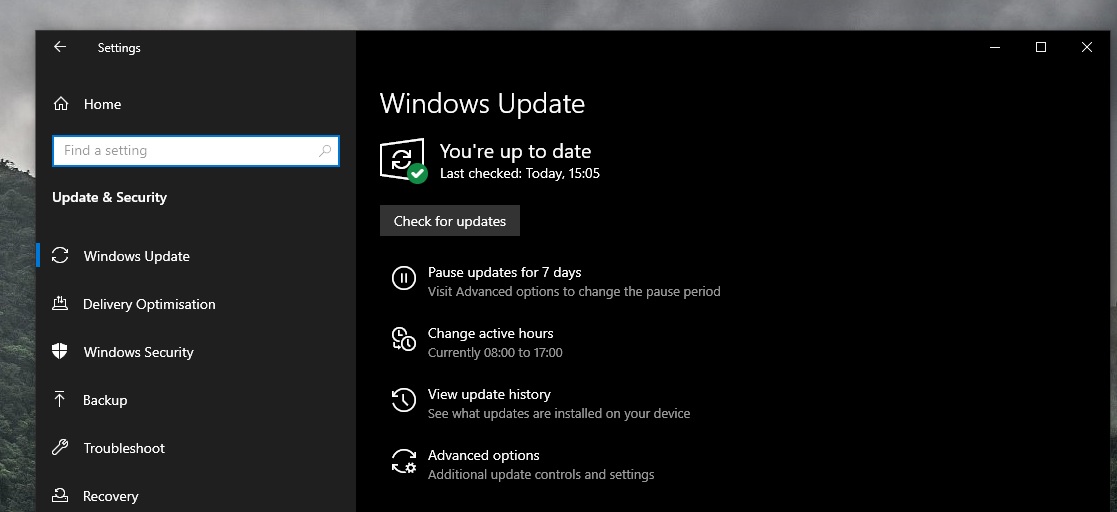Select Pause updates for 7 days
The image size is (1117, 512).
click(x=504, y=272)
